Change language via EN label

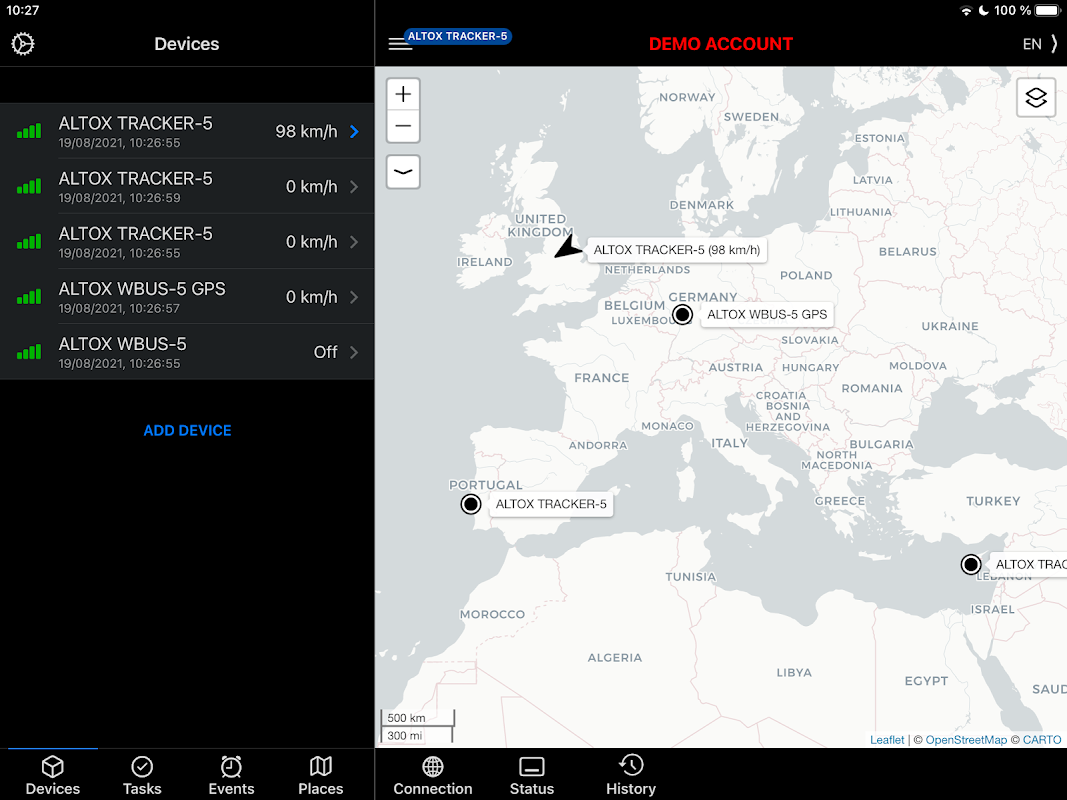[x=1032, y=44]
